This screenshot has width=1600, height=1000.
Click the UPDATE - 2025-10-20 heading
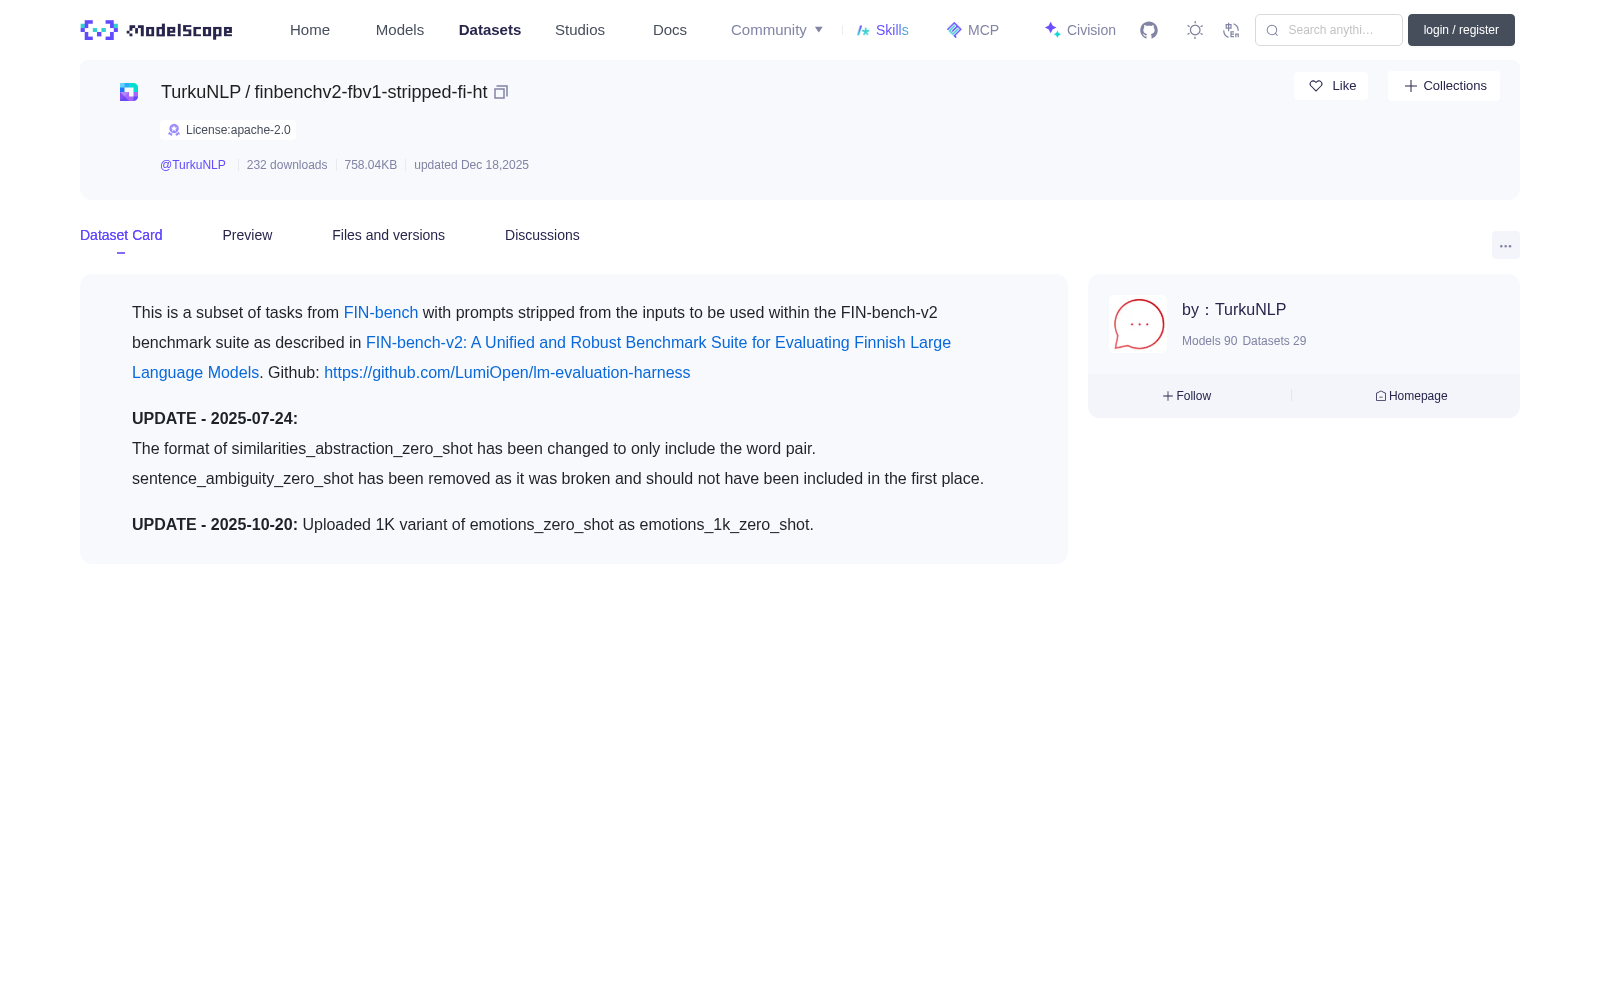pyautogui.click(x=215, y=525)
